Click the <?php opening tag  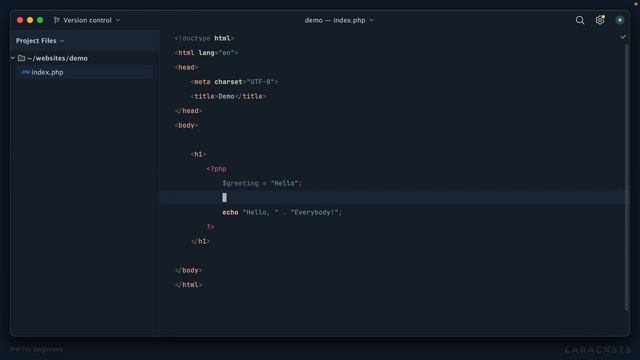pyautogui.click(x=216, y=169)
